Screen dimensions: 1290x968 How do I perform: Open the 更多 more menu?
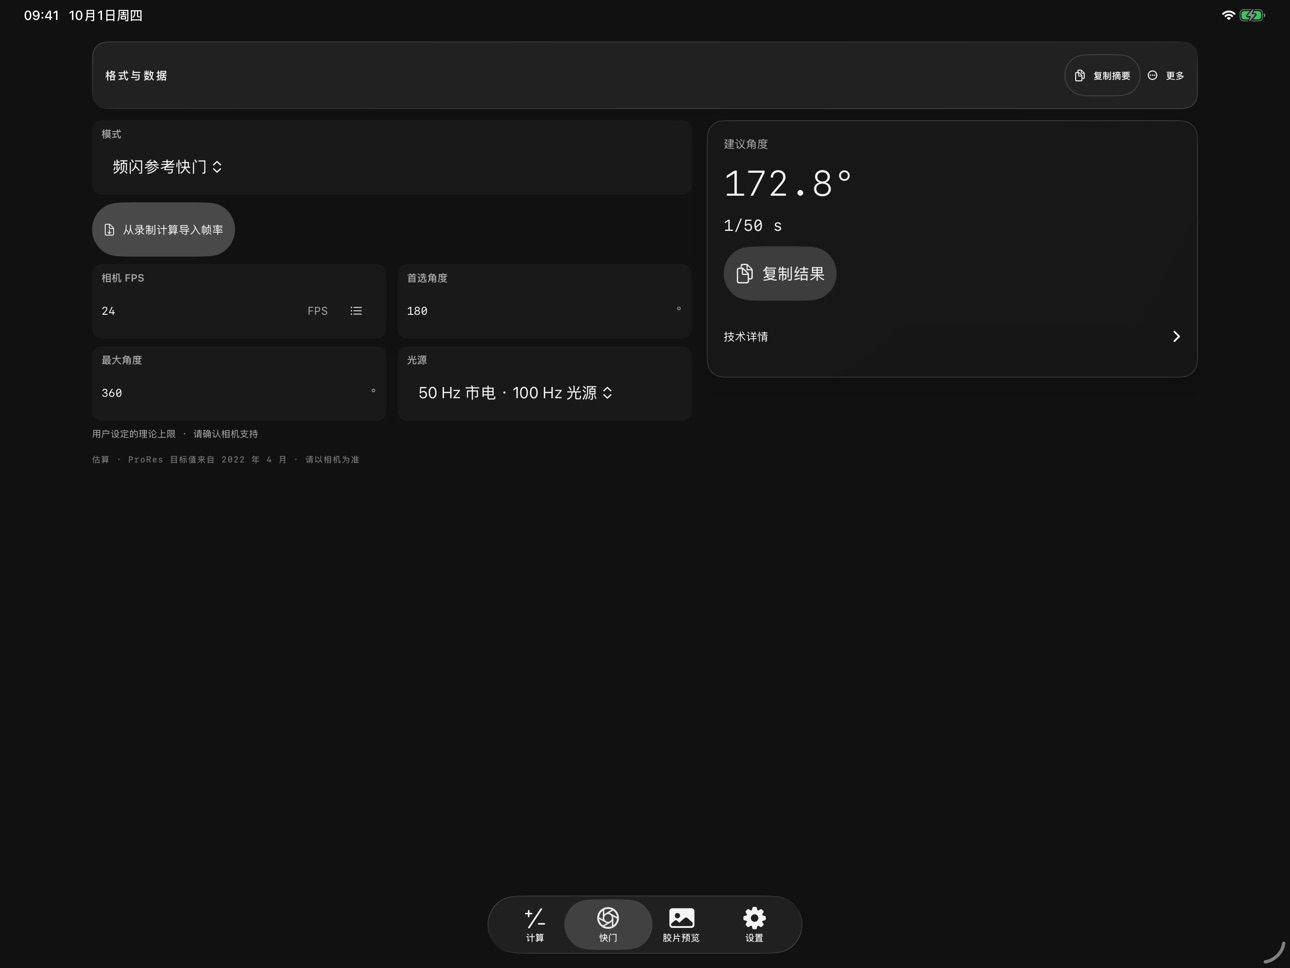tap(1166, 75)
